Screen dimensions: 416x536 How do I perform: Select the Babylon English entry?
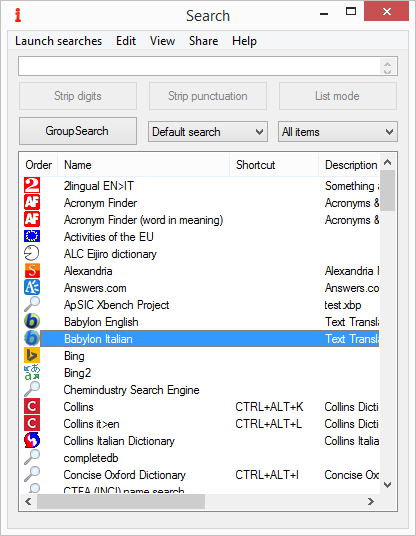pyautogui.click(x=101, y=322)
